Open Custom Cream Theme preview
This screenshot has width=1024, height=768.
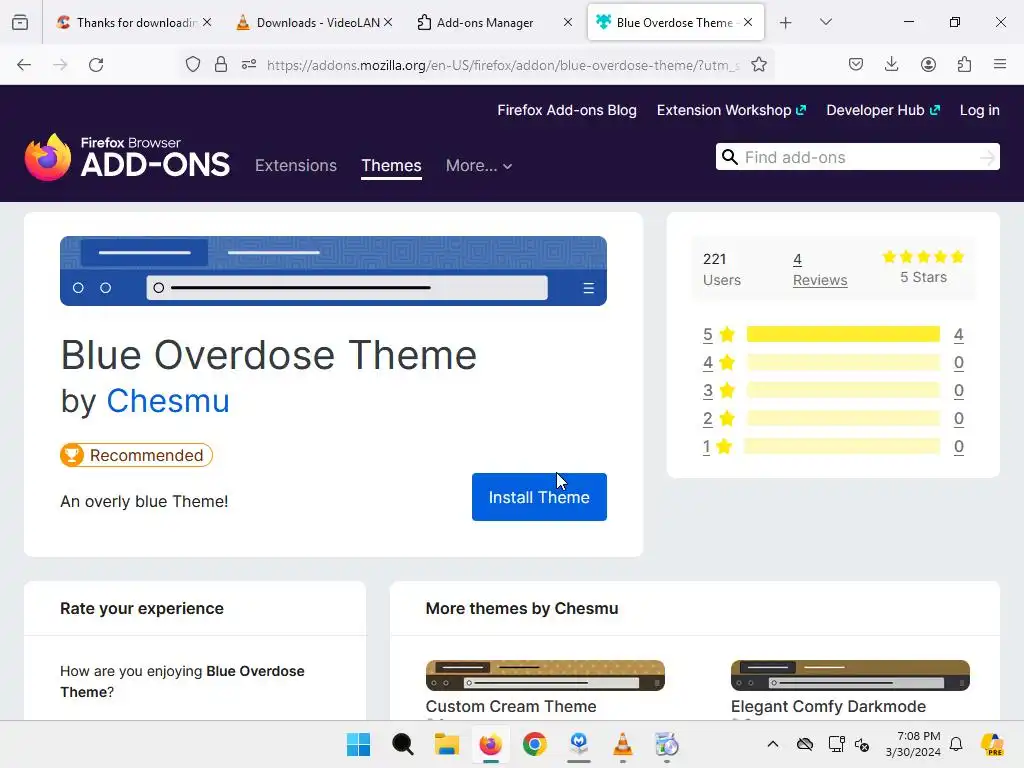tap(545, 675)
